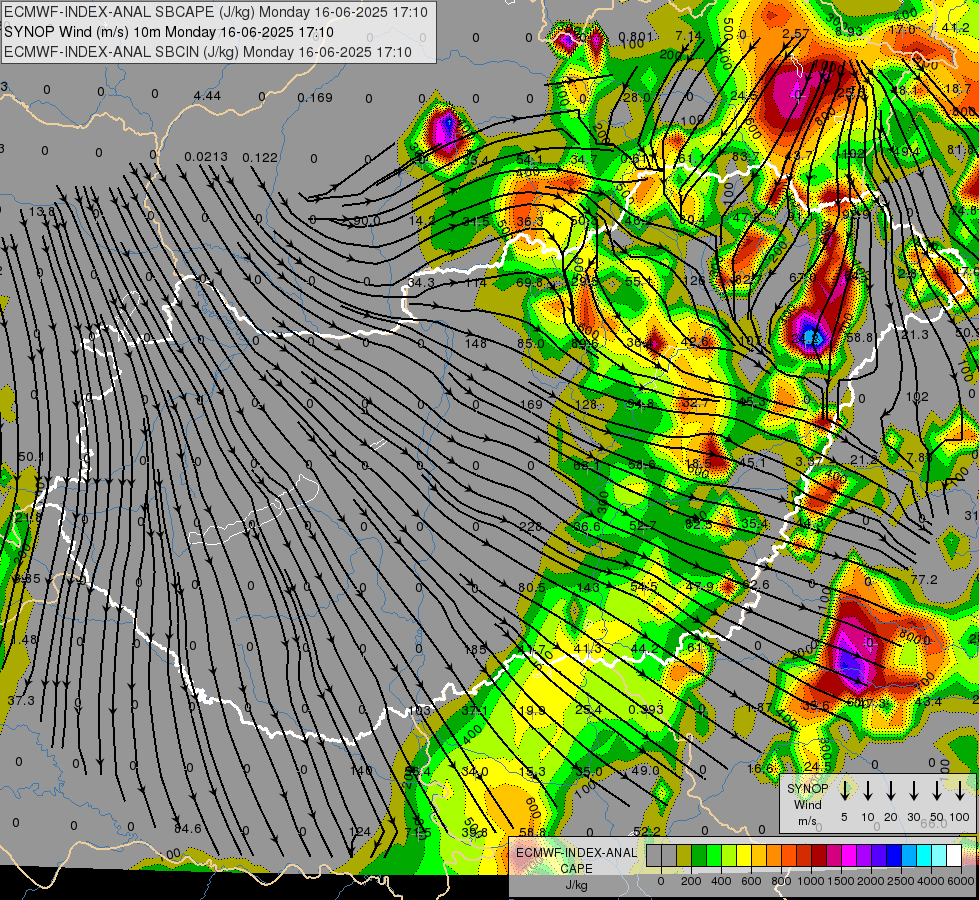Click the 37.3 value on the map
The width and height of the screenshot is (979, 900).
pyautogui.click(x=21, y=701)
